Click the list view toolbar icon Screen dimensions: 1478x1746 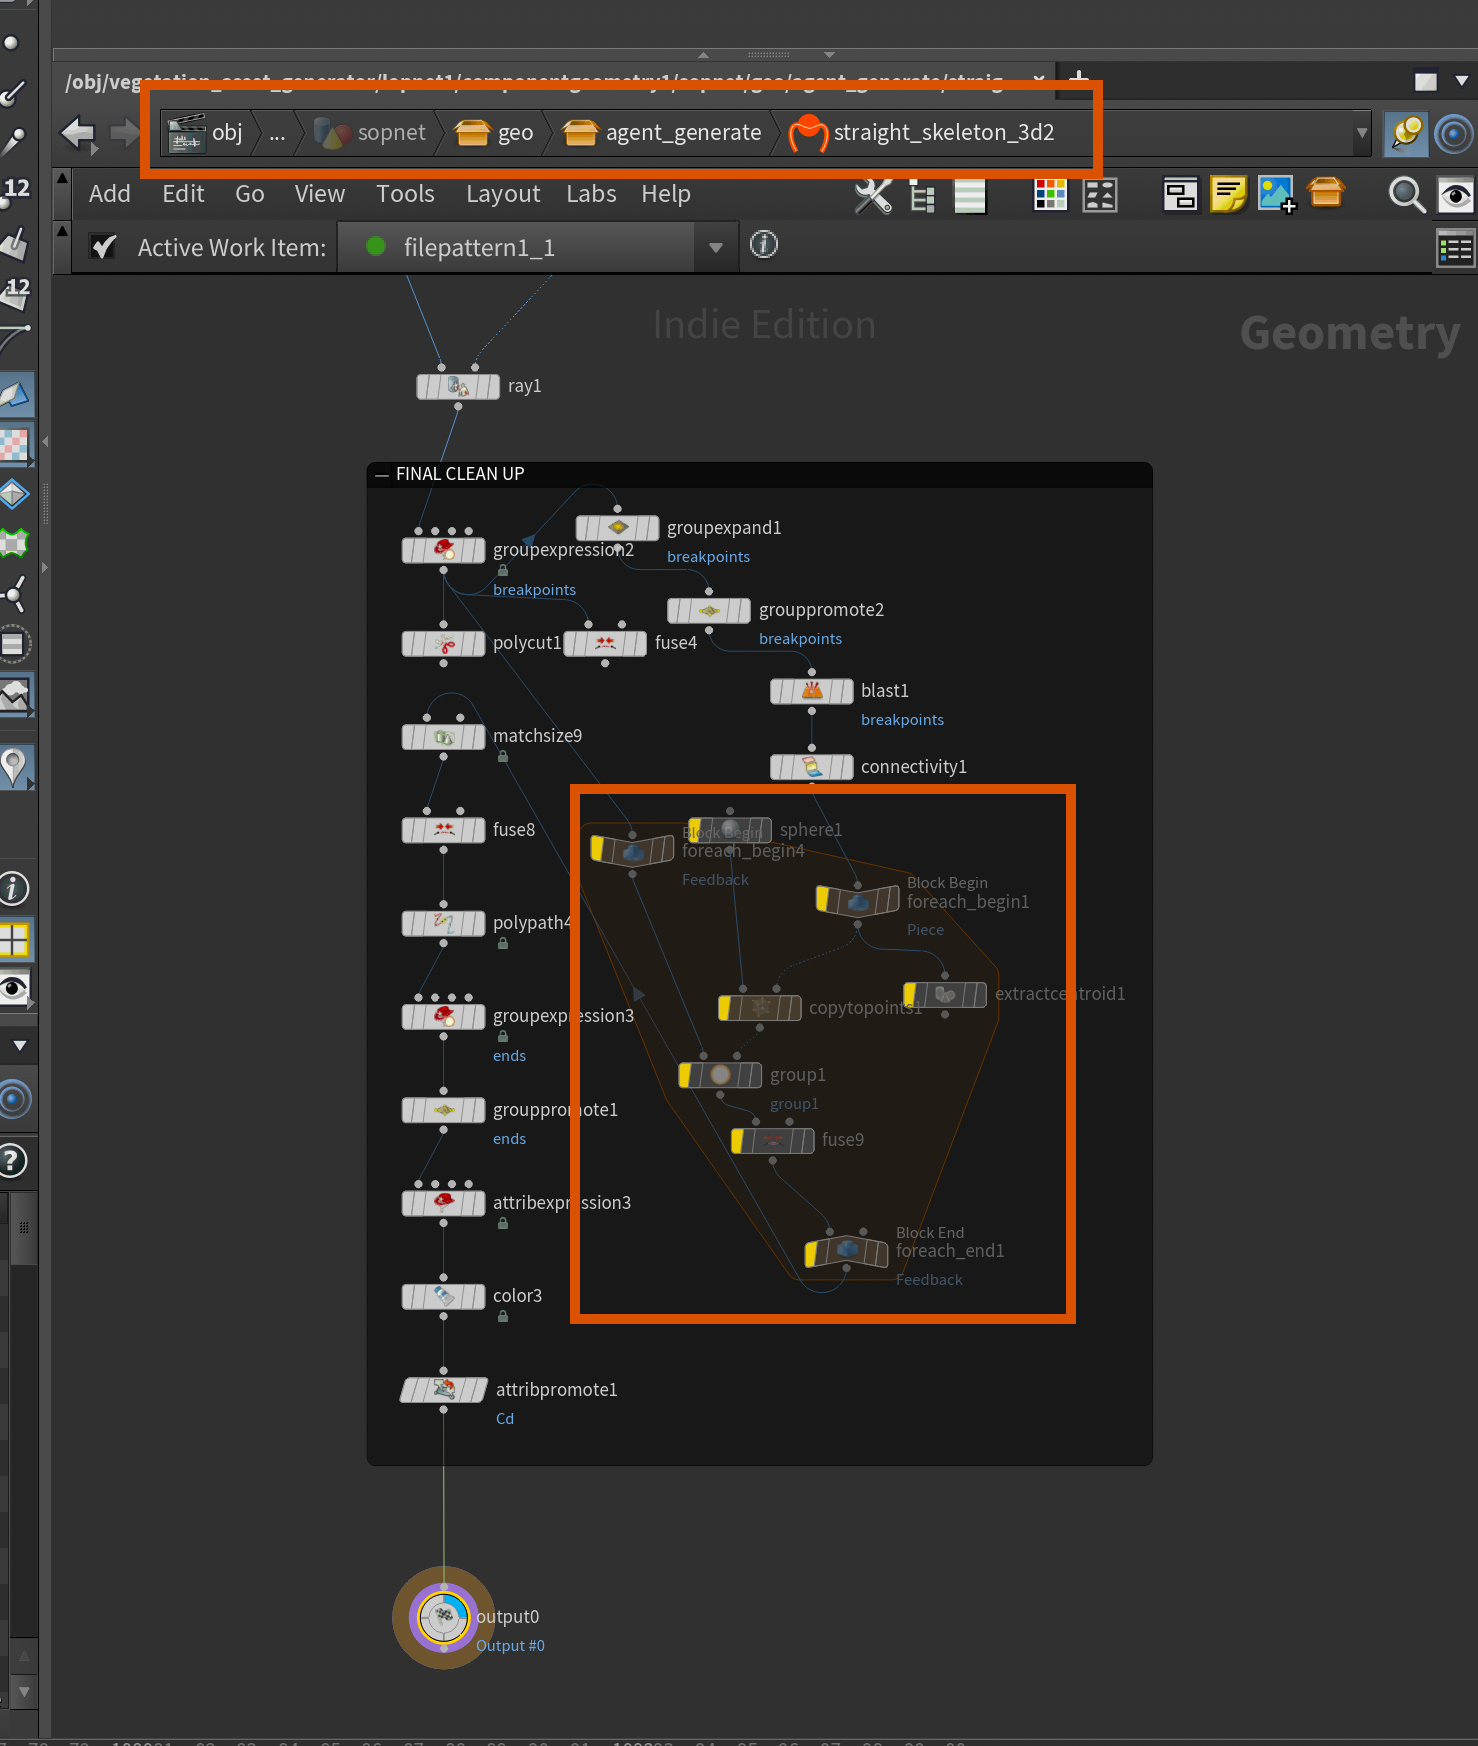[x=970, y=196]
